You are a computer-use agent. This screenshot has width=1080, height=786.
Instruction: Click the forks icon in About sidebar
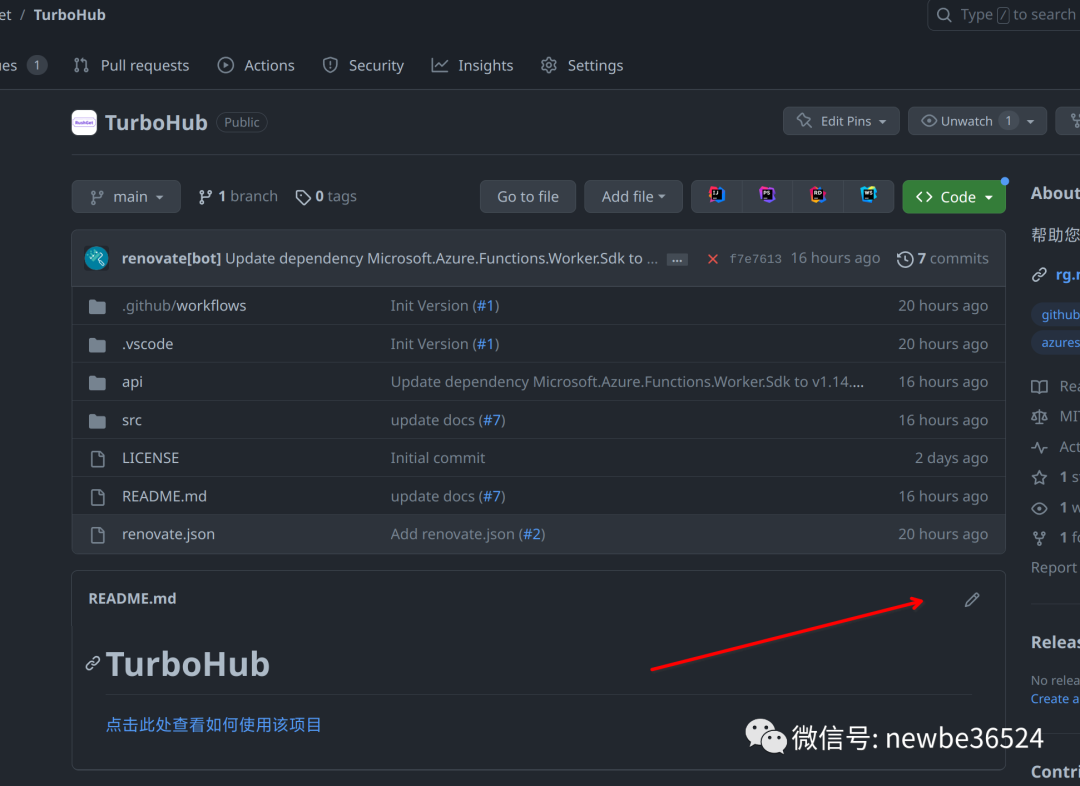pyautogui.click(x=1039, y=538)
